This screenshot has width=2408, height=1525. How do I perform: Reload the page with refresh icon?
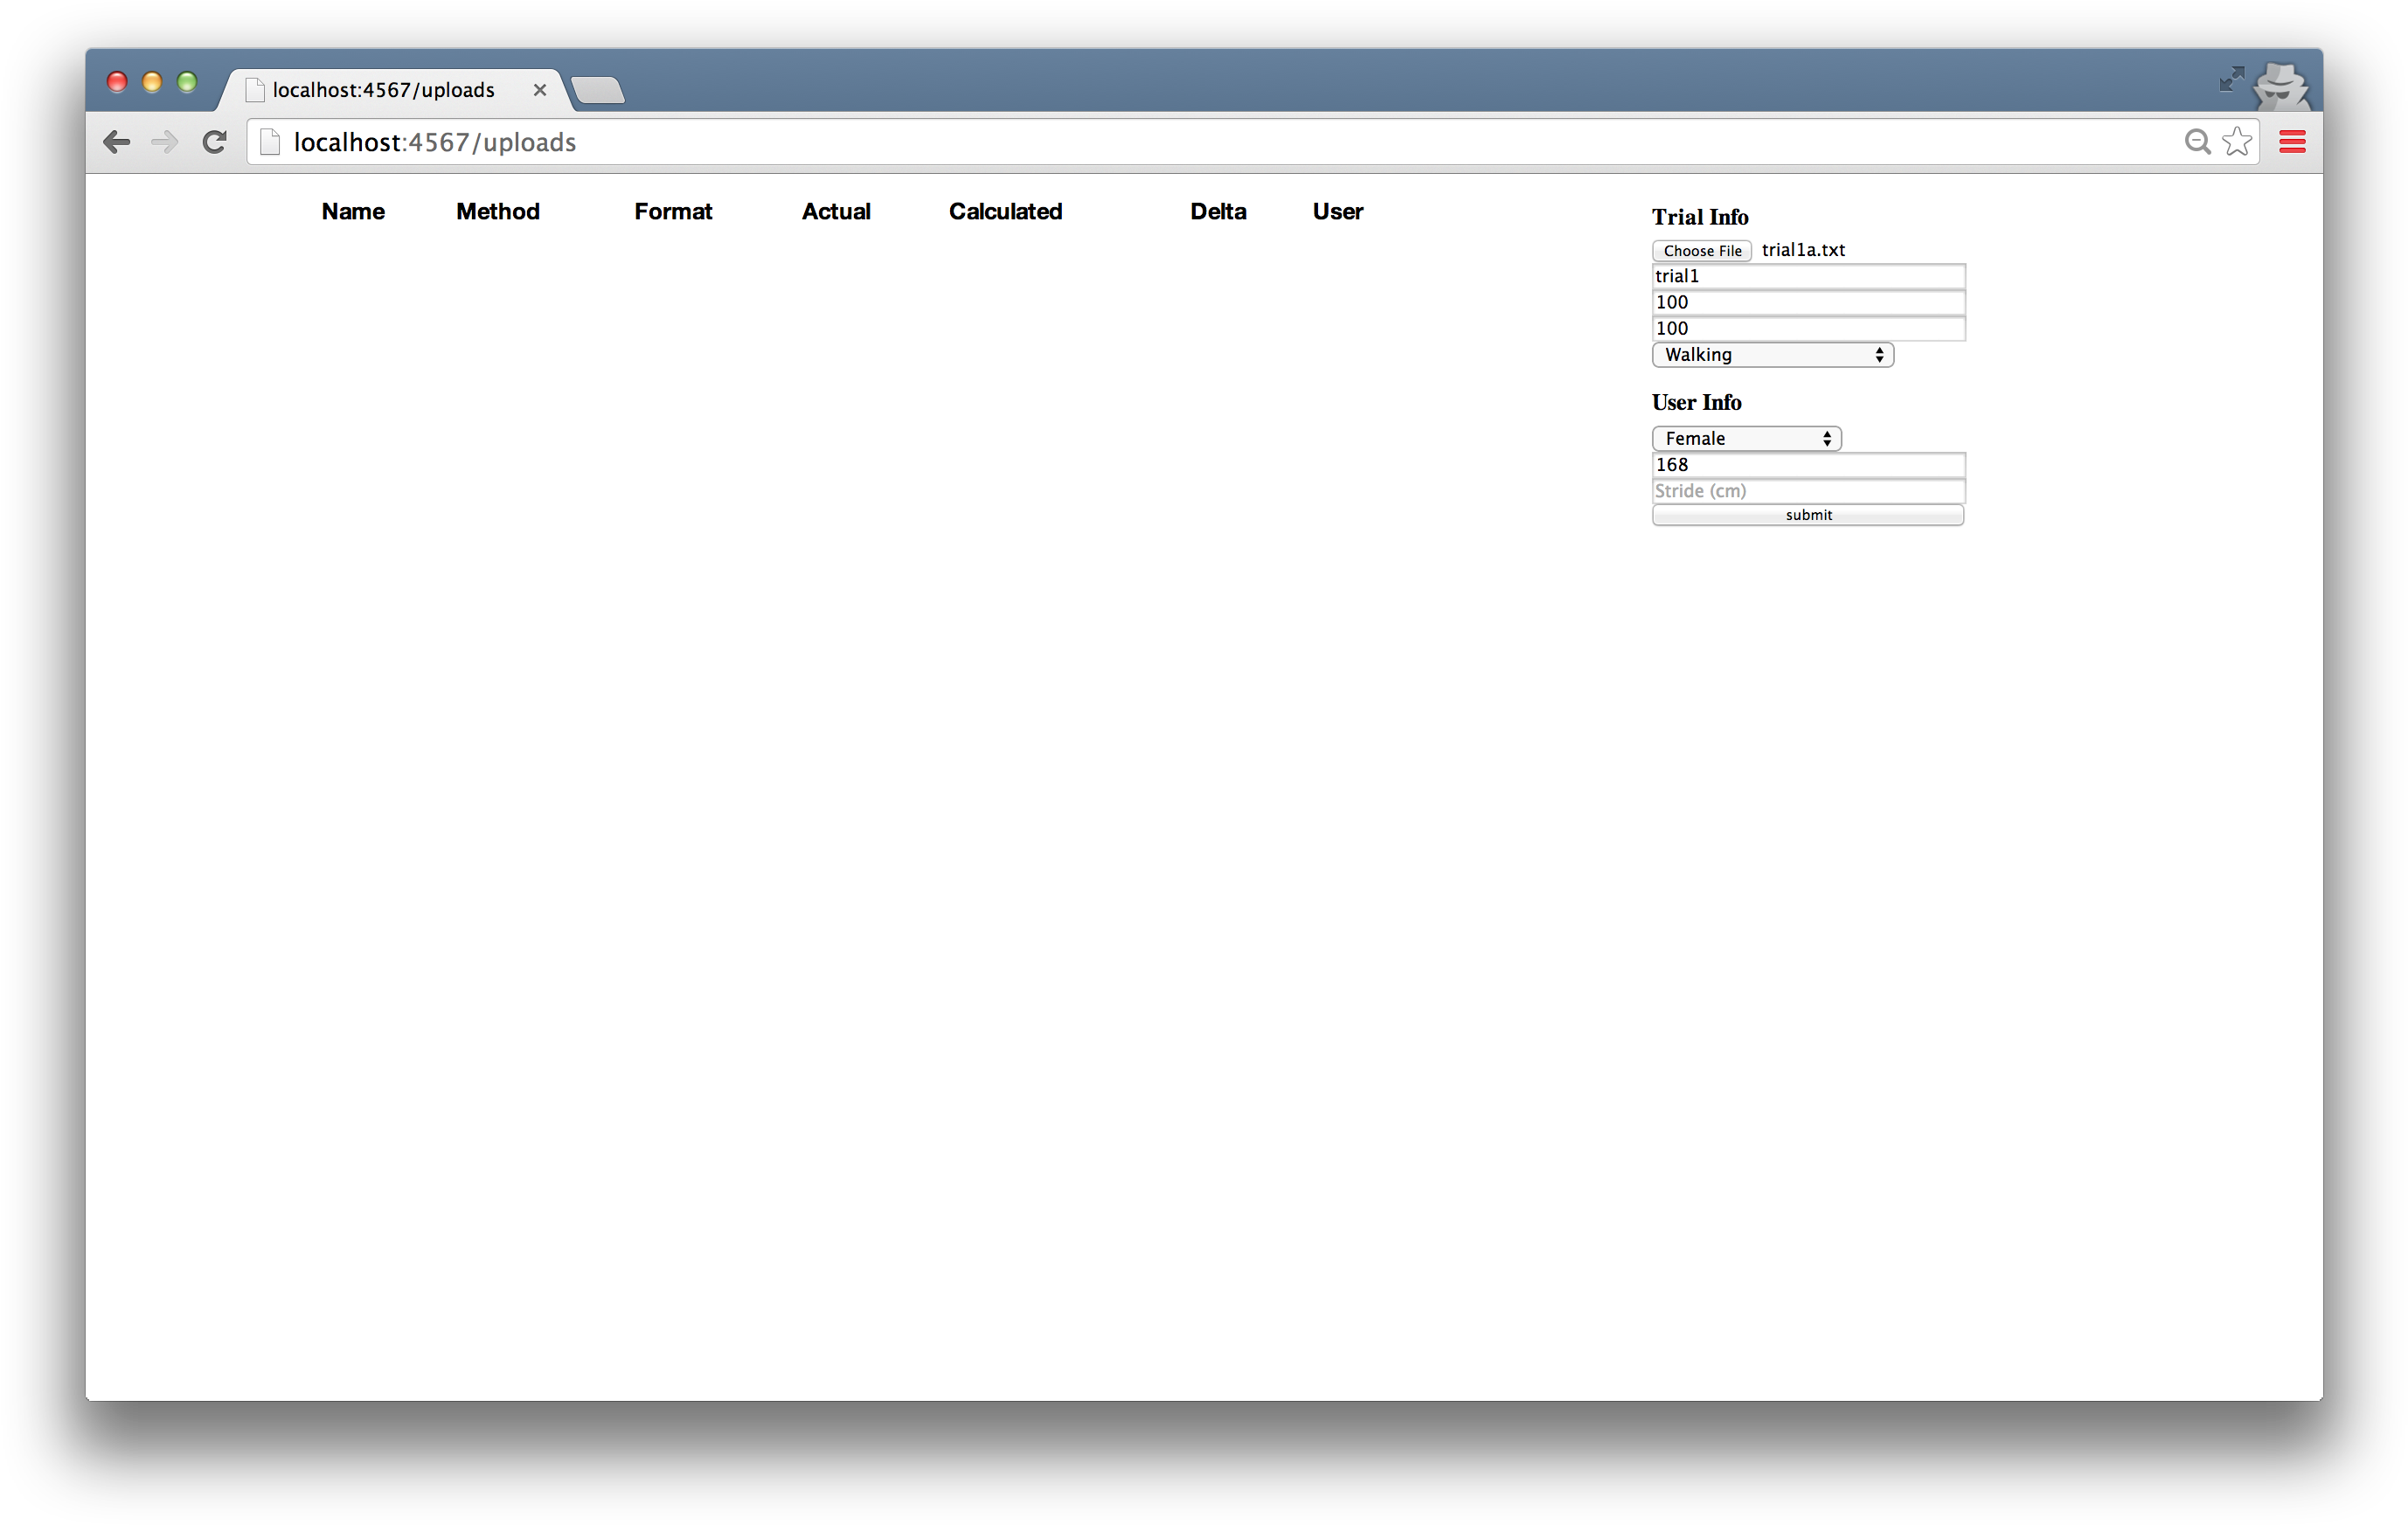(214, 142)
